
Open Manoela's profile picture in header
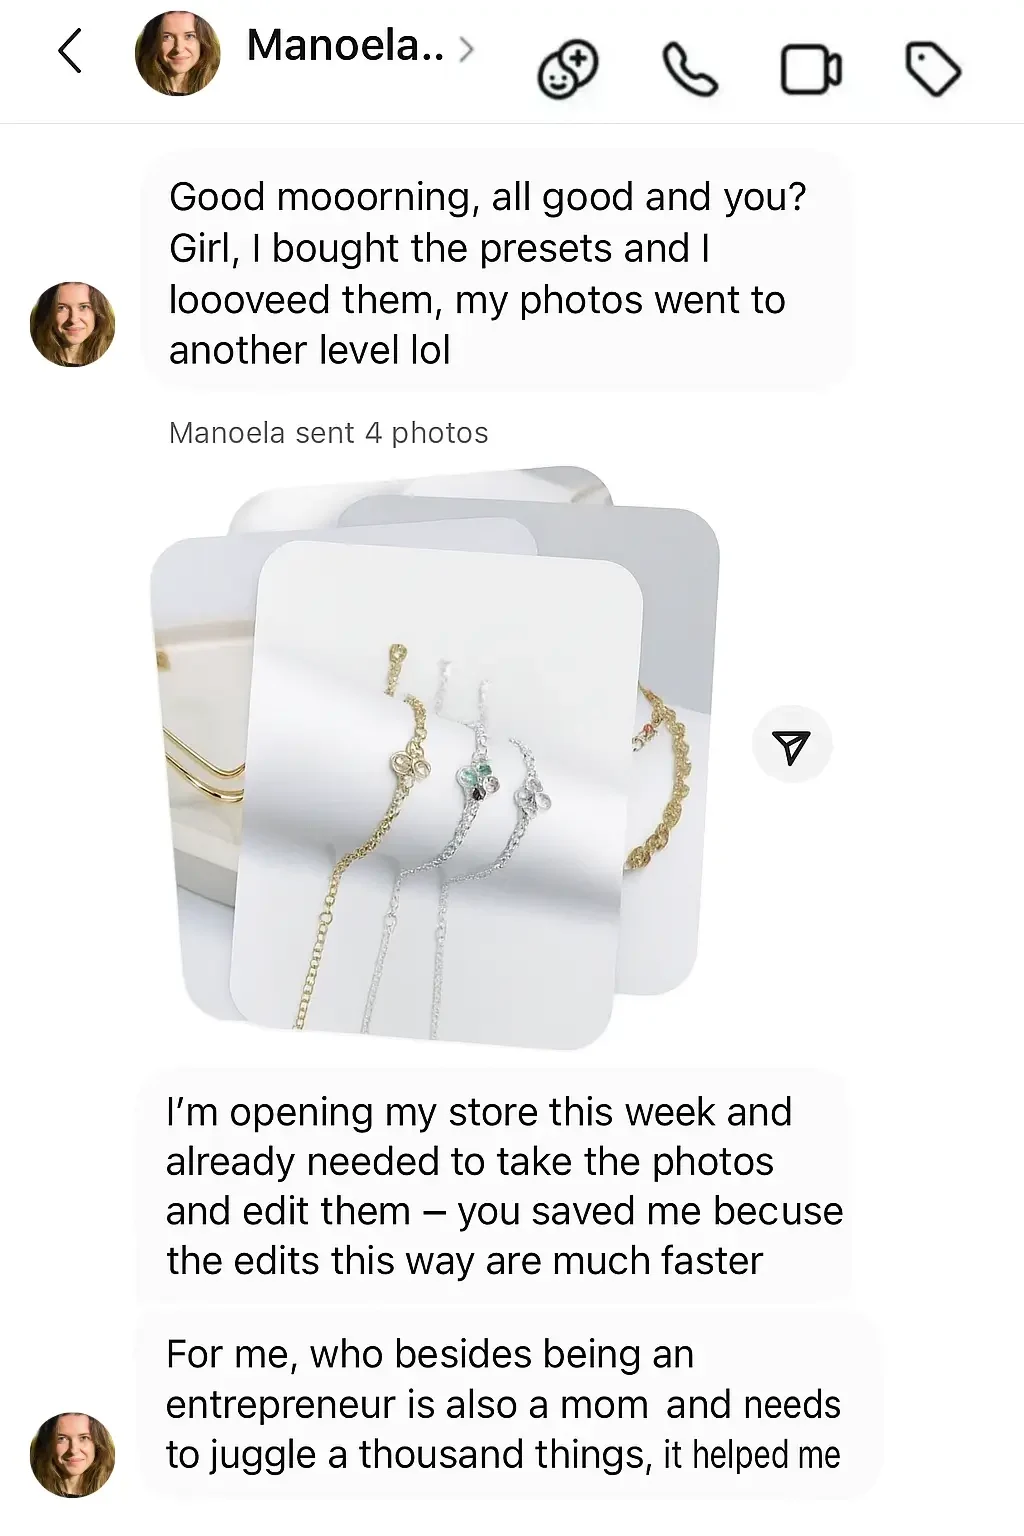click(x=177, y=54)
